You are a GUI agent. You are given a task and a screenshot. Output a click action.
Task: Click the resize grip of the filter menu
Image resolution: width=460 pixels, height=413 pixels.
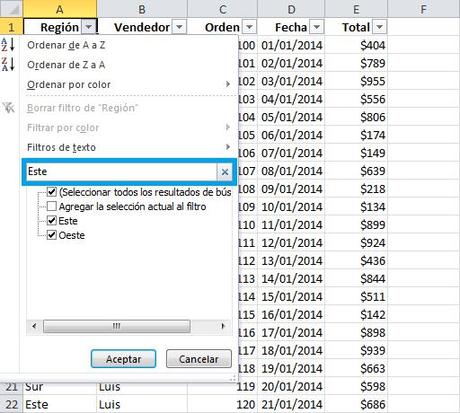pos(233,378)
